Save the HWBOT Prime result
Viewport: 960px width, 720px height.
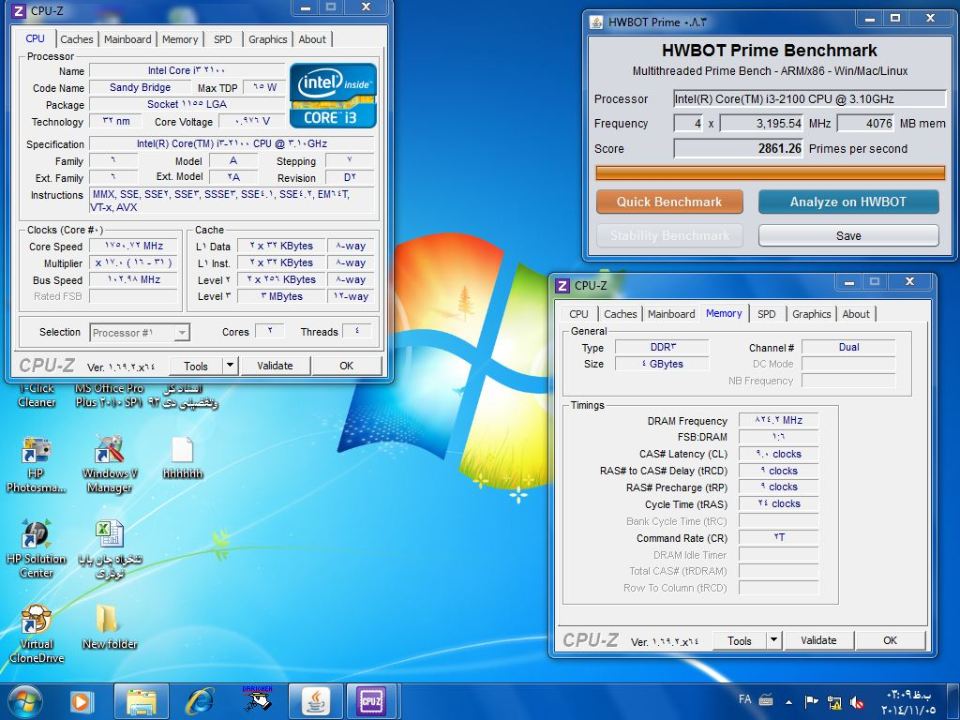[849, 236]
